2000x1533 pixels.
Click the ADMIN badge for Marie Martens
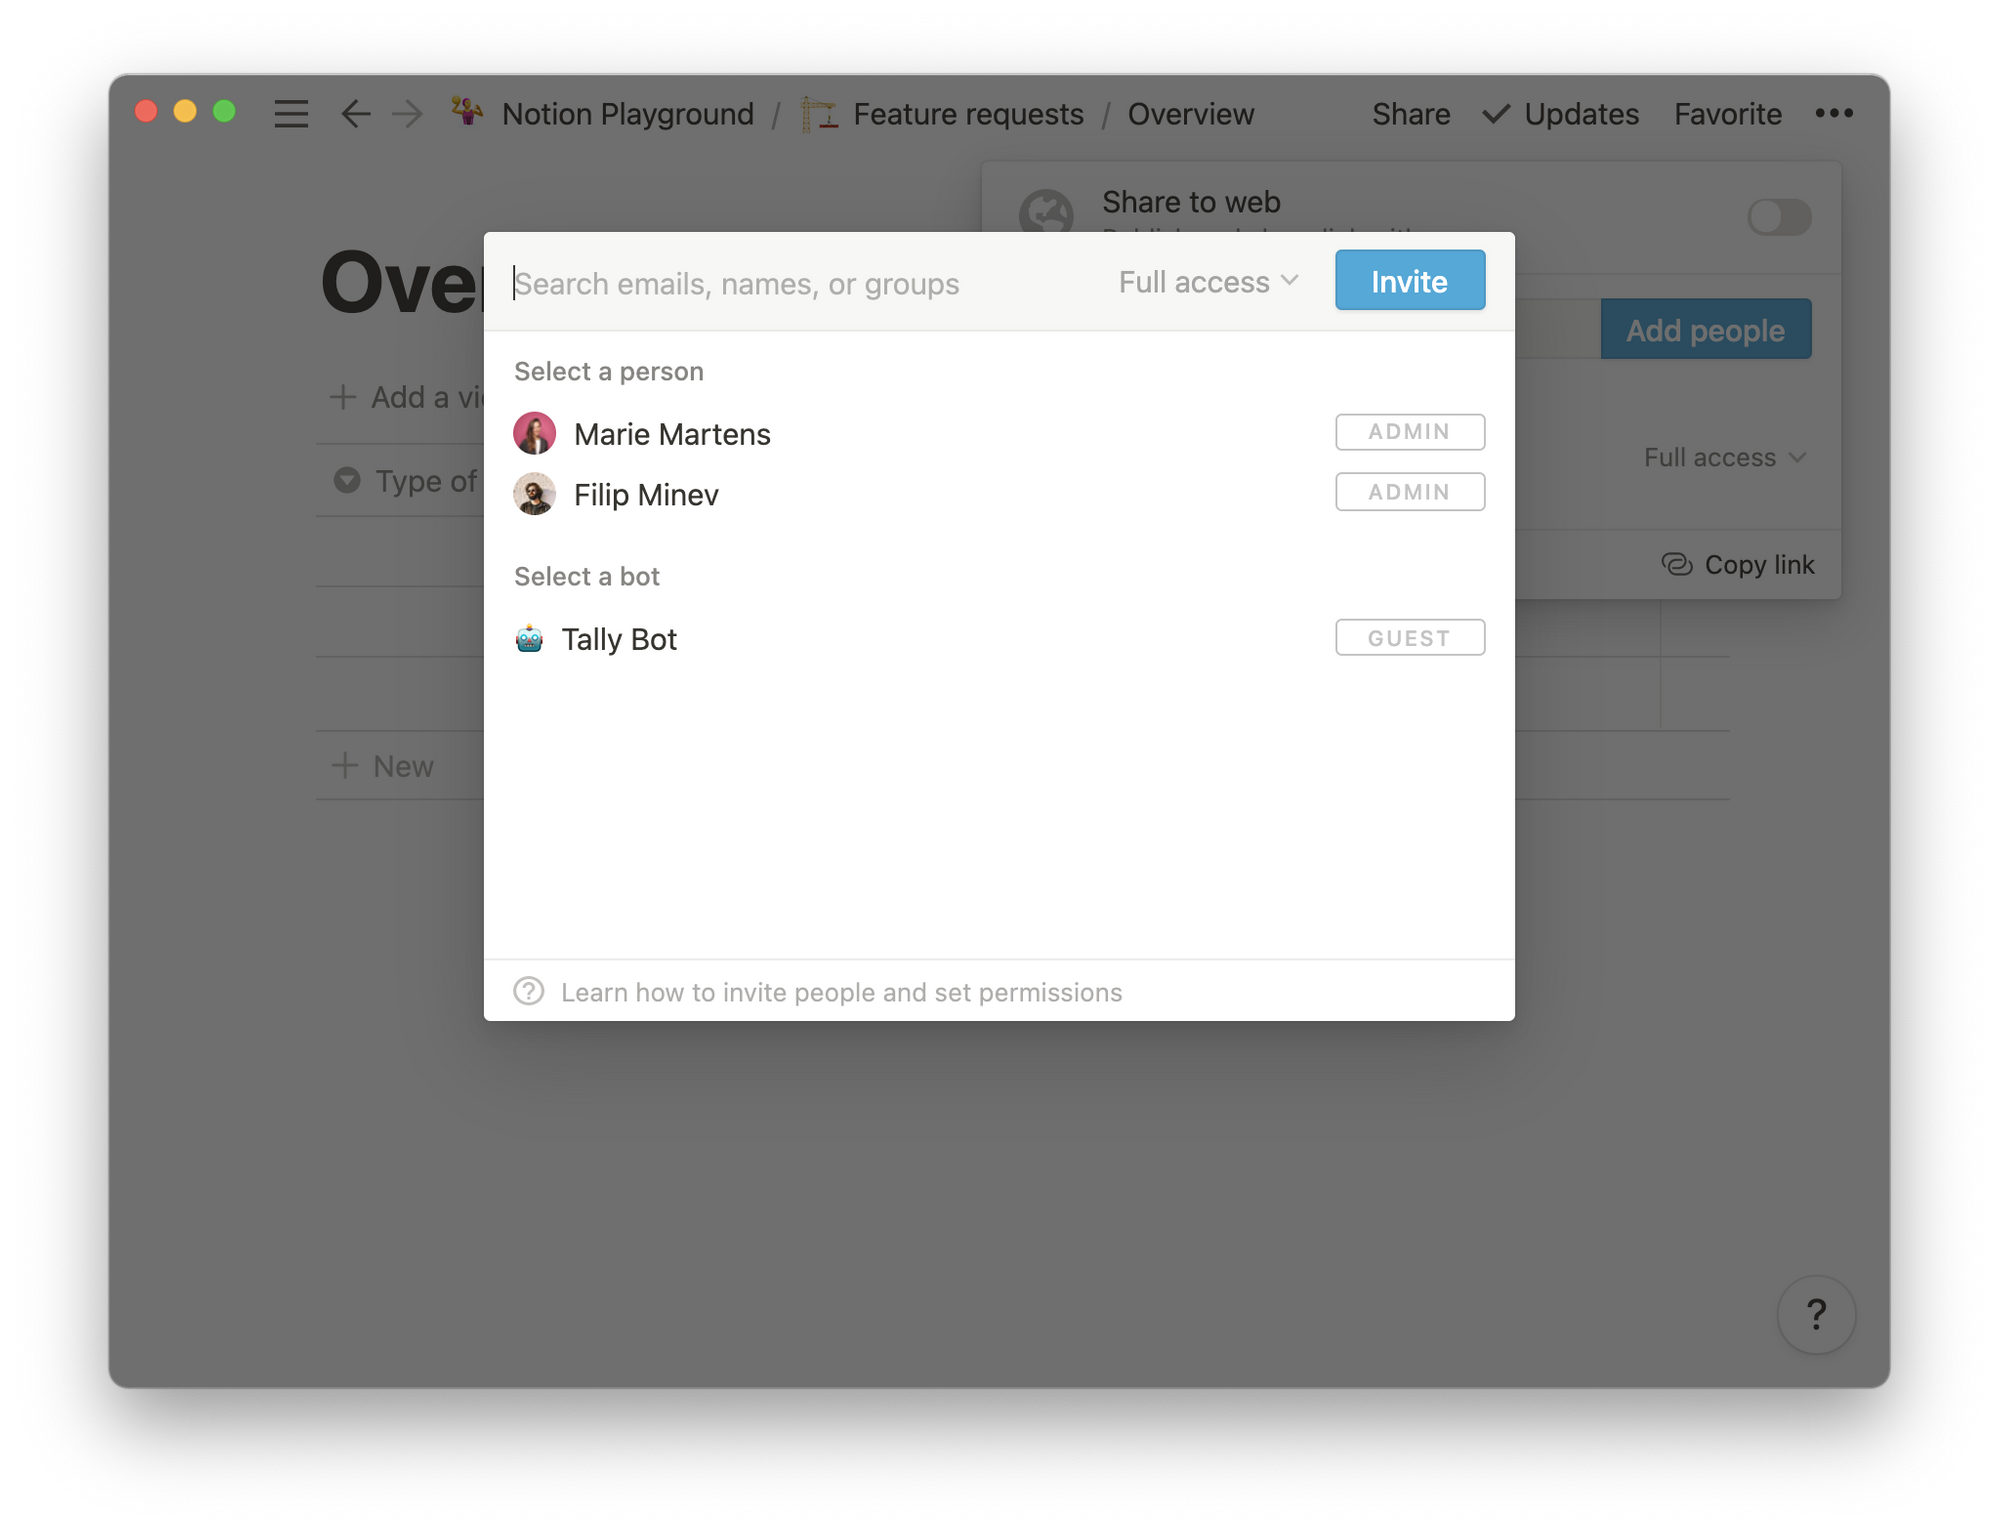click(x=1410, y=432)
